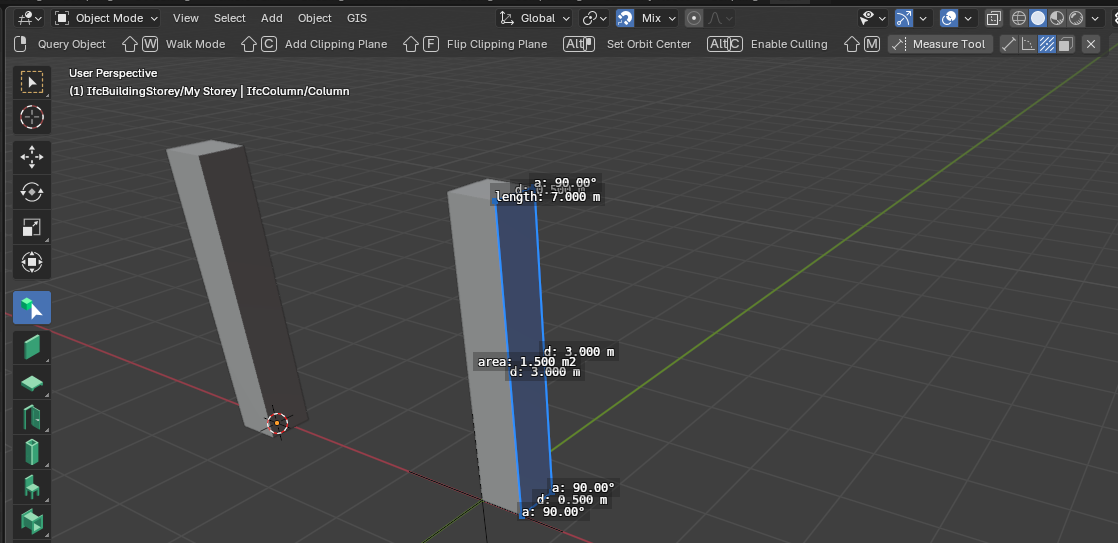The width and height of the screenshot is (1118, 543).
Task: Open the Add menu
Action: [x=272, y=18]
